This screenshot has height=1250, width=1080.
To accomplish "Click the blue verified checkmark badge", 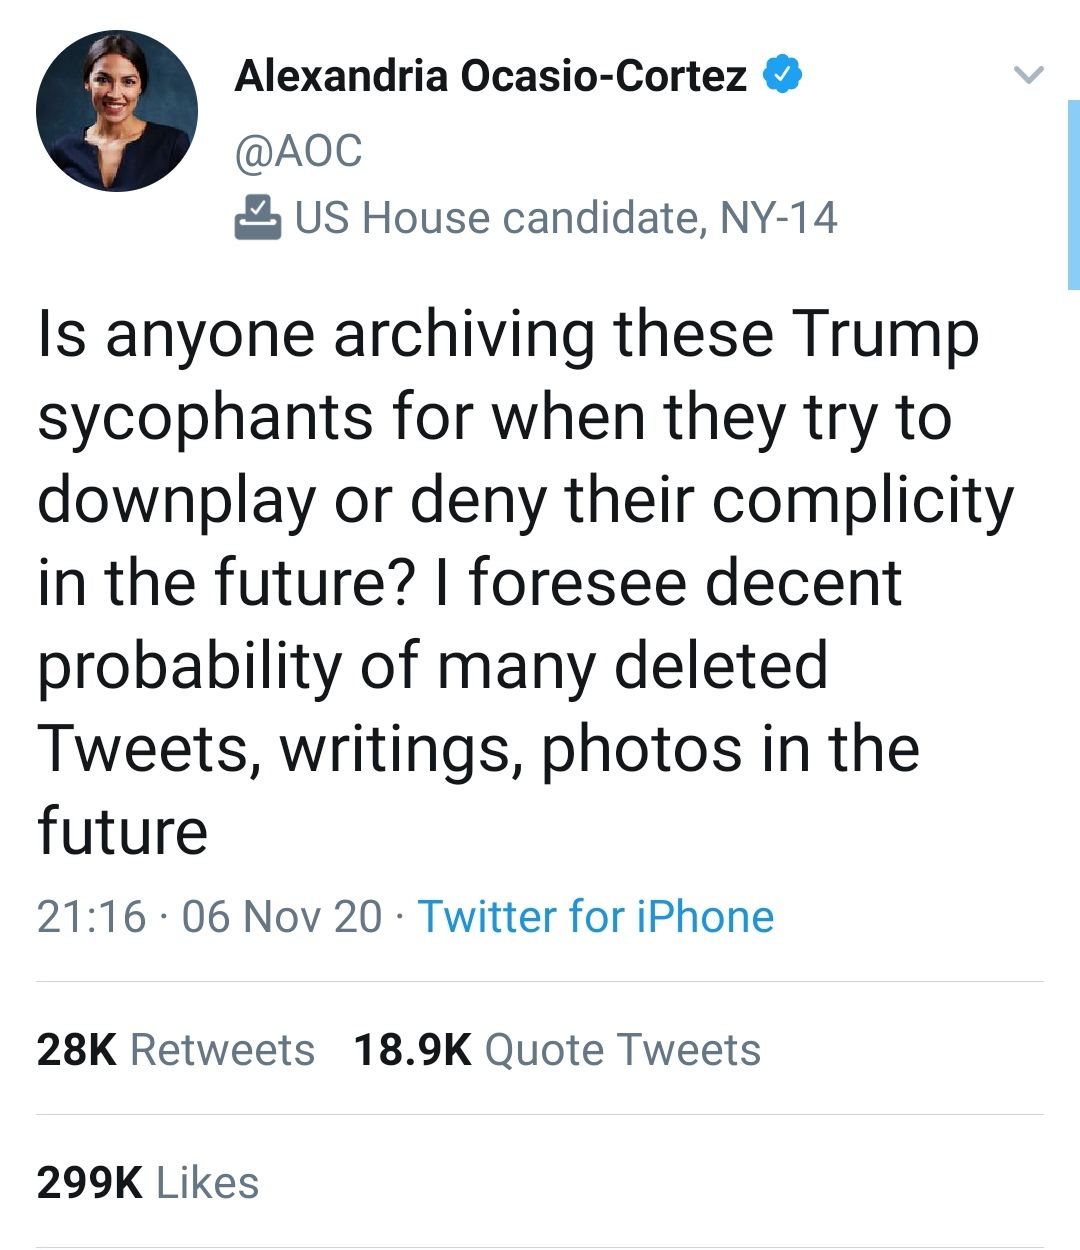I will [783, 75].
